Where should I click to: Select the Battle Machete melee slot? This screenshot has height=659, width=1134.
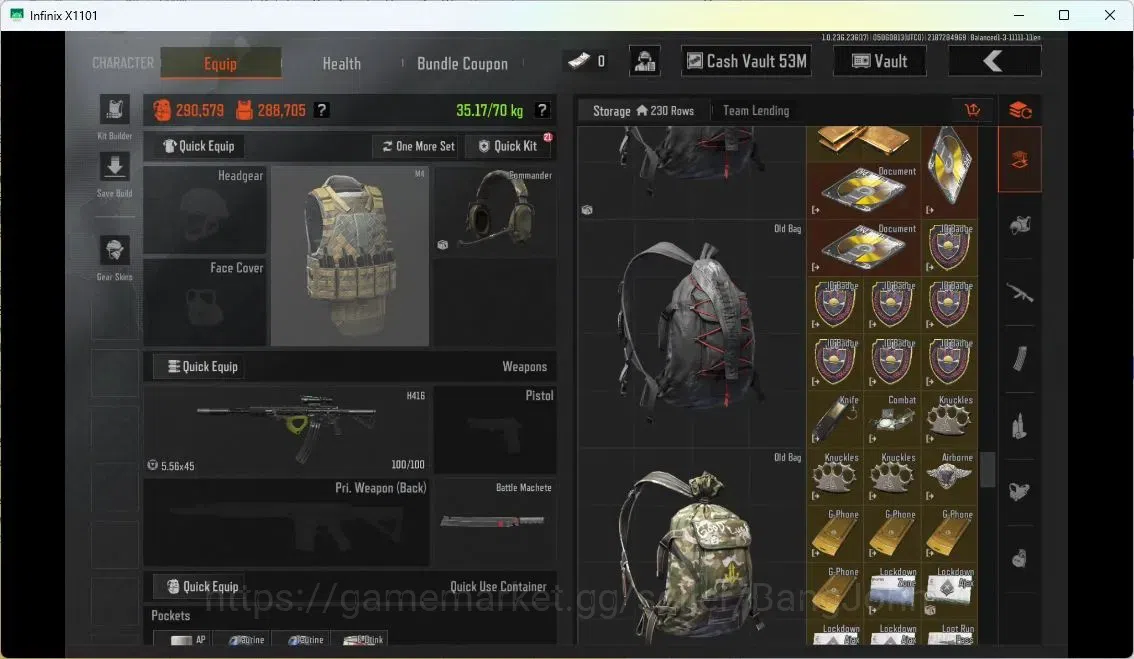tap(495, 522)
